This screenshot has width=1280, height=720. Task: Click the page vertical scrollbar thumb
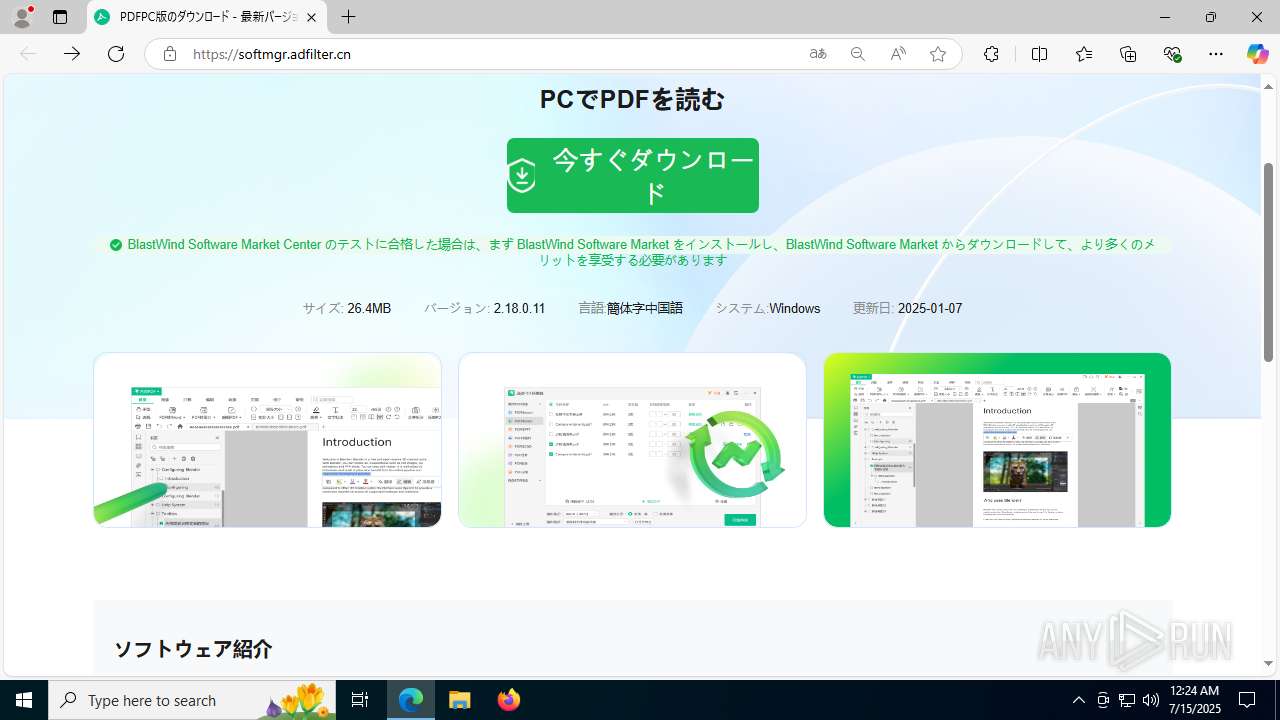coord(1269,261)
